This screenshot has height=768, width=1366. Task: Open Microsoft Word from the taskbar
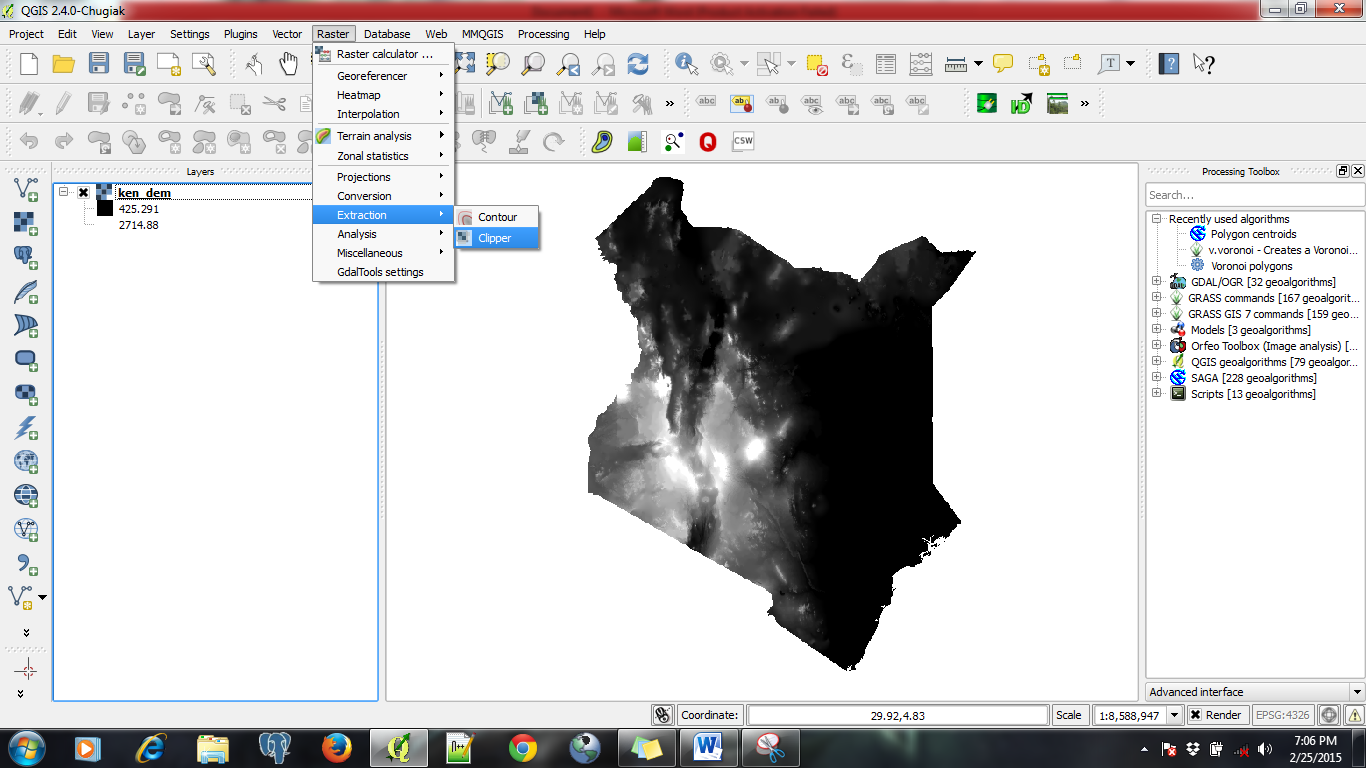[x=708, y=747]
